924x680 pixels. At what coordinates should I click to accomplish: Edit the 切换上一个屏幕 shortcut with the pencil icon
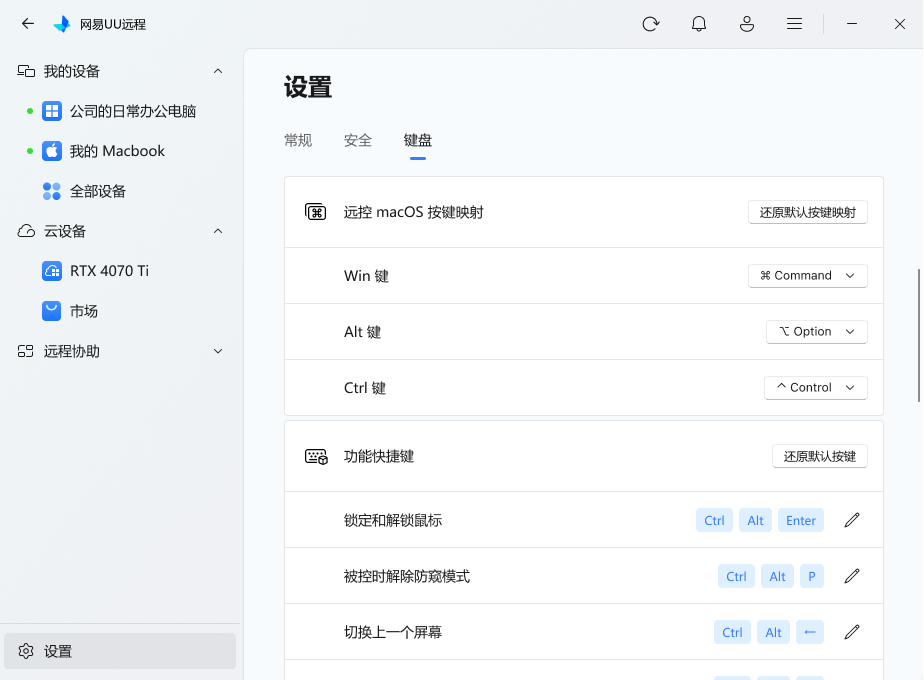point(852,632)
